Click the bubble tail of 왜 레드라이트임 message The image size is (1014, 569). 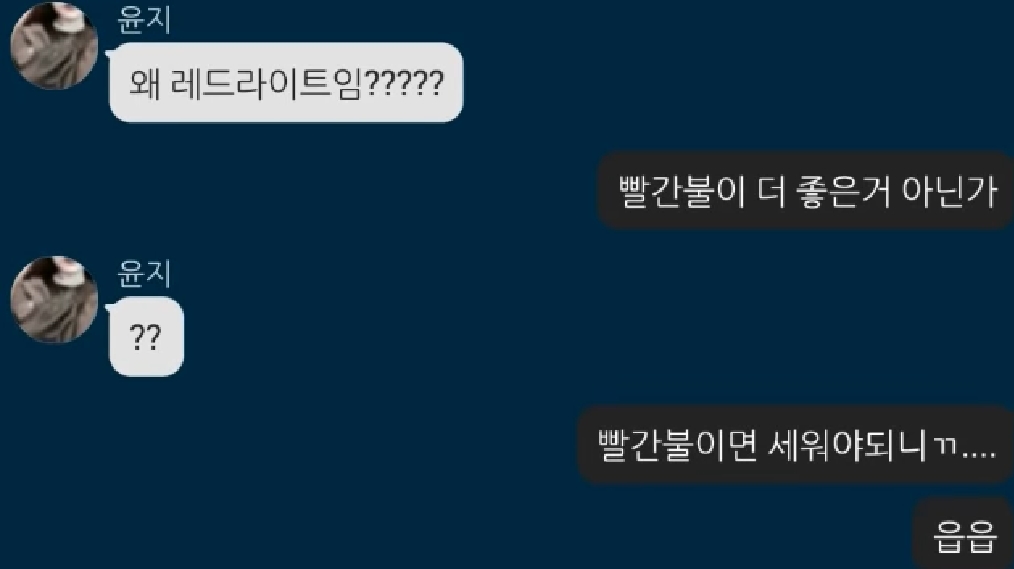[x=110, y=54]
